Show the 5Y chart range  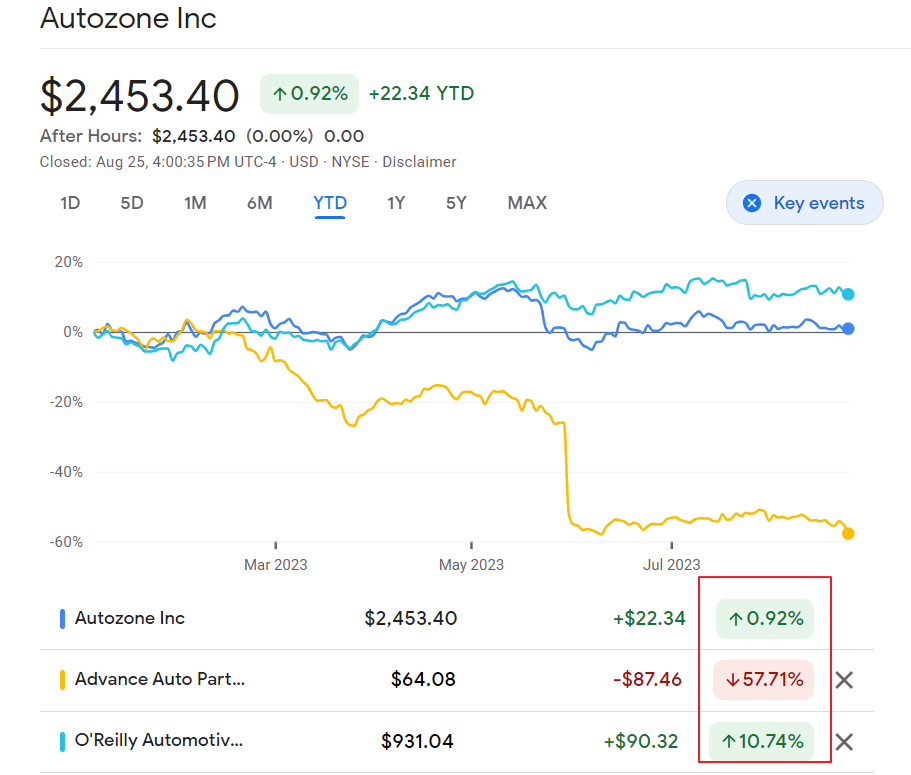(456, 203)
